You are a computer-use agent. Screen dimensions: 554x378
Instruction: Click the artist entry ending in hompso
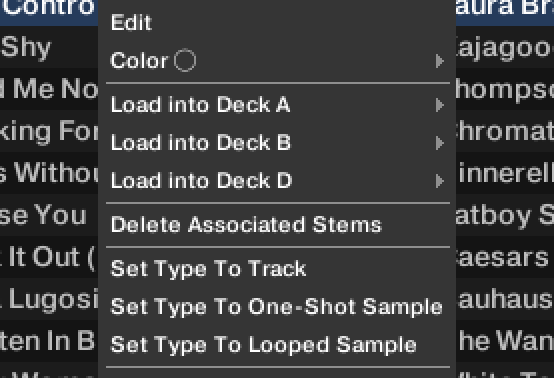click(x=505, y=89)
